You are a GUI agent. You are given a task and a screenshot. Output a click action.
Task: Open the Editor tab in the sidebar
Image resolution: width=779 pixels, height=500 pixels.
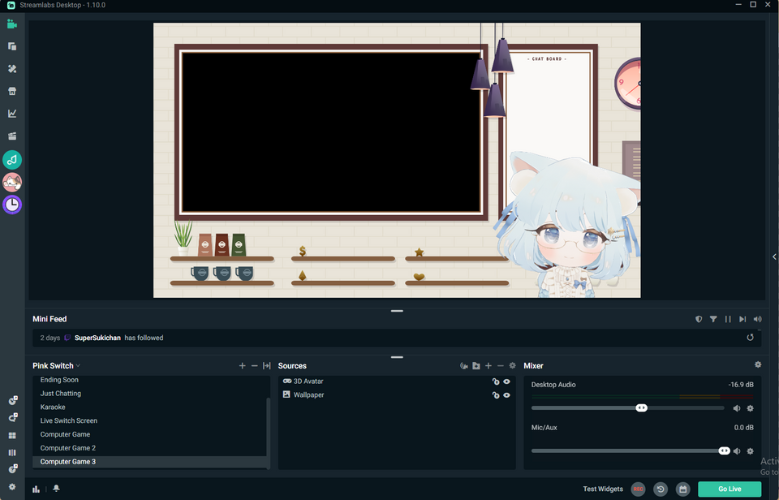(12, 24)
